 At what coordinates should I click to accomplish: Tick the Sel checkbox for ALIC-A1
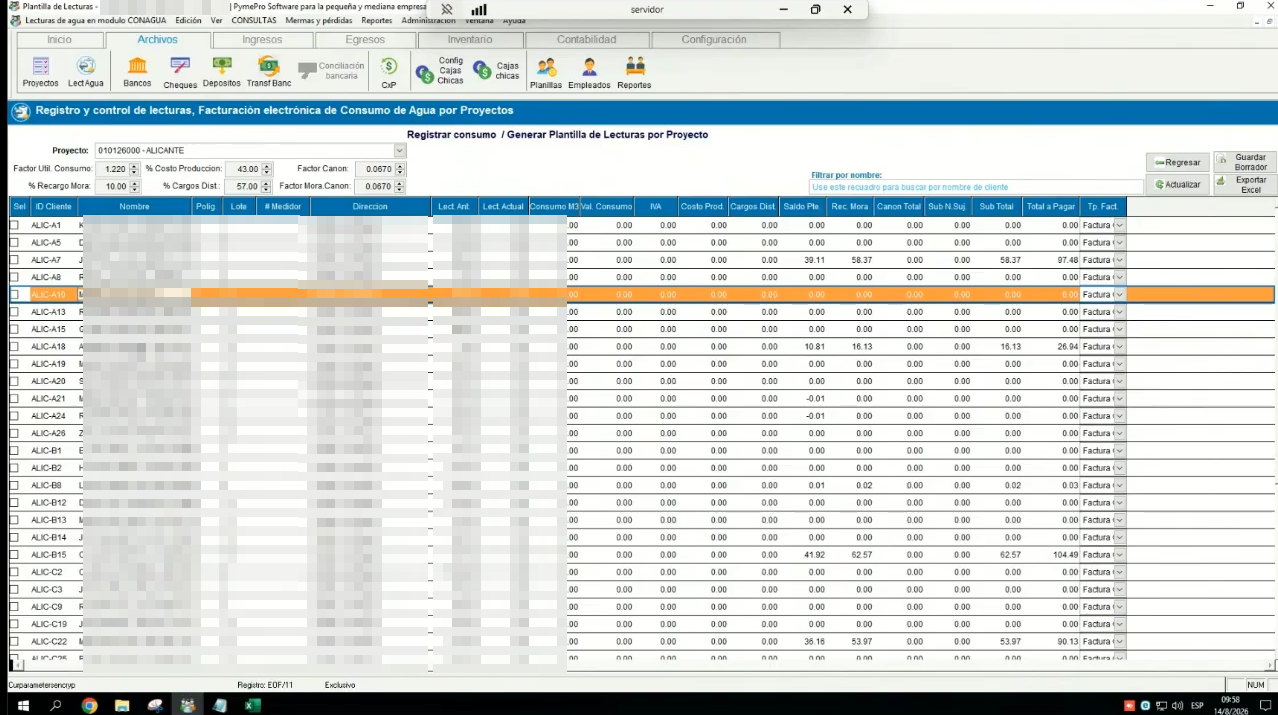15,225
